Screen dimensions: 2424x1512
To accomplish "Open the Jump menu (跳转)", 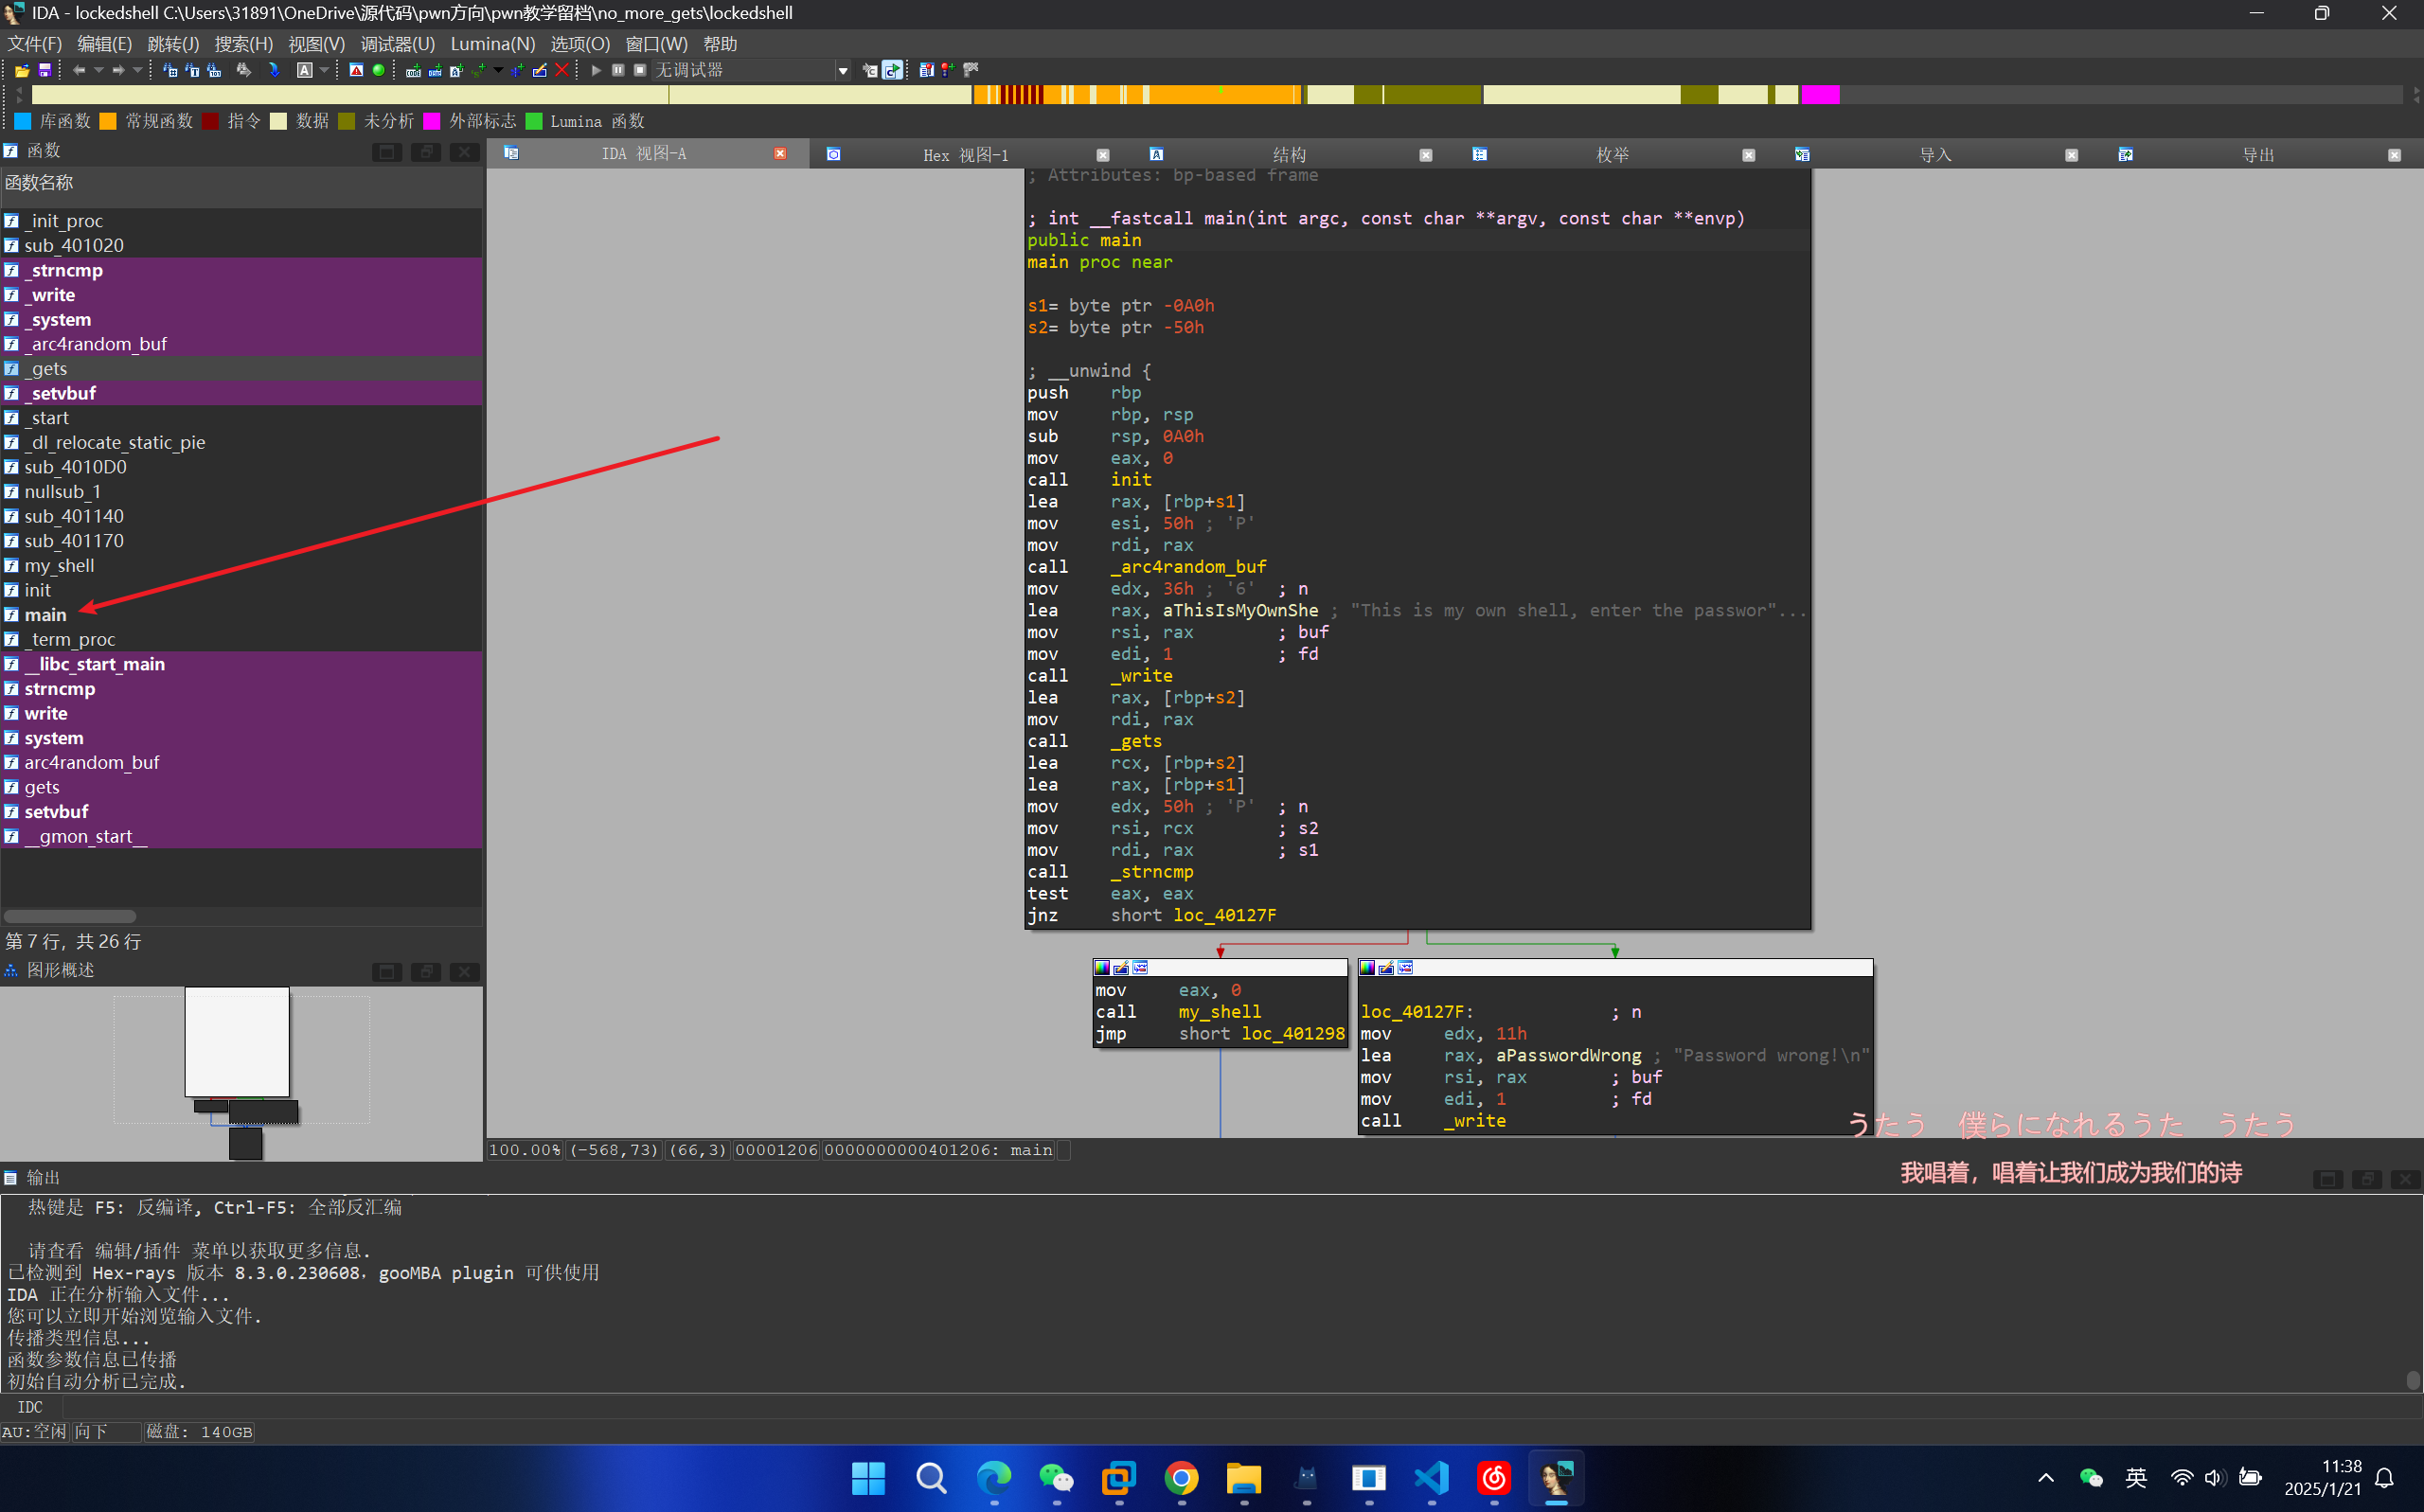I will (173, 44).
